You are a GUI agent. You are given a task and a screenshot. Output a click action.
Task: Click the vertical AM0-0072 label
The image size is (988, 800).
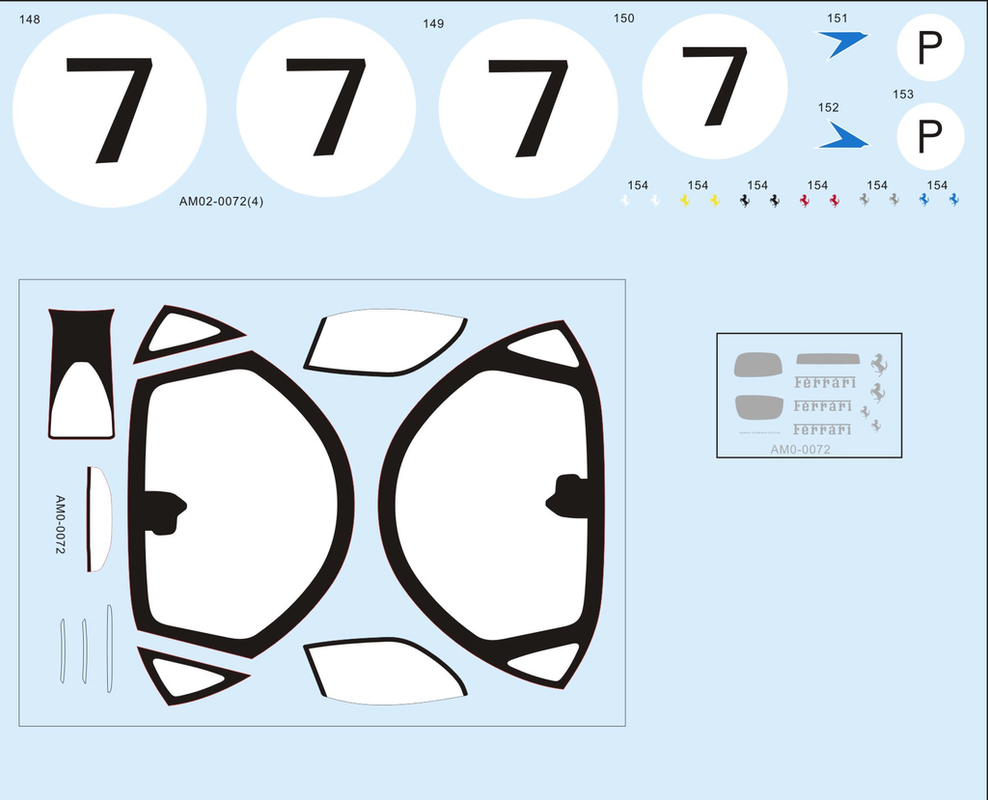pyautogui.click(x=60, y=524)
